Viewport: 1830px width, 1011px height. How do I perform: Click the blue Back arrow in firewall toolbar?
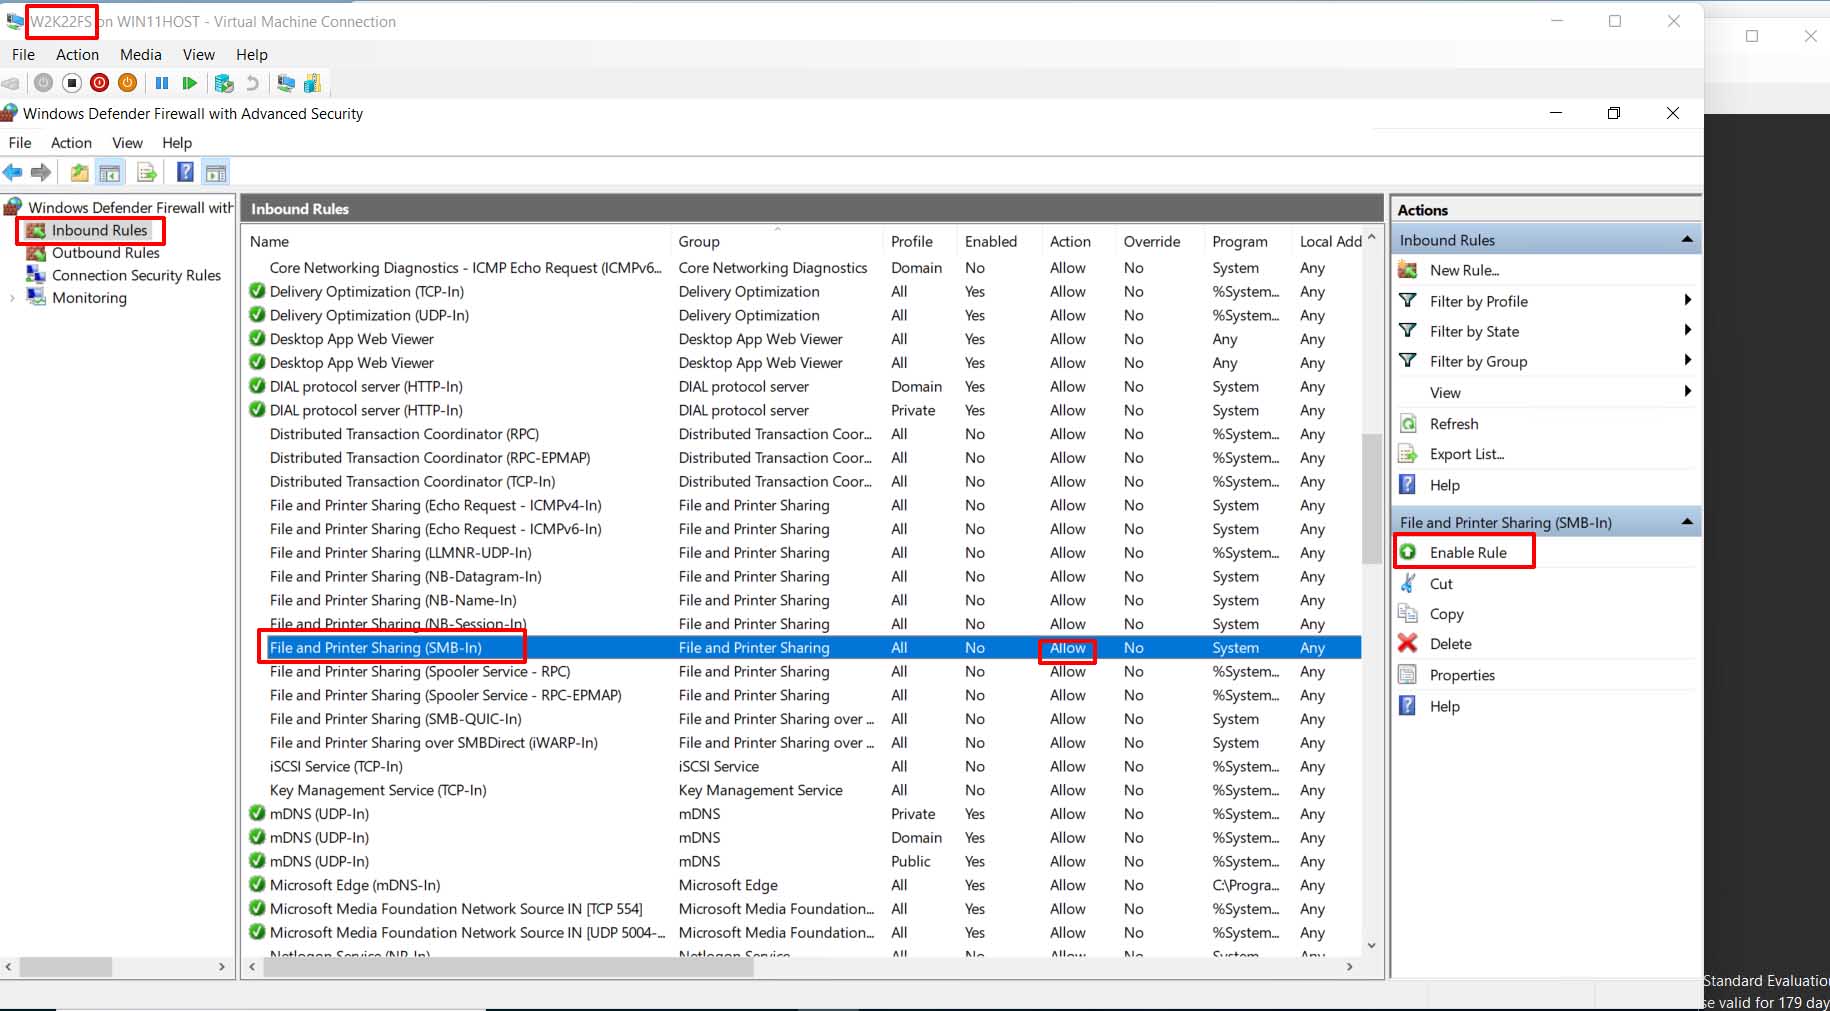coord(13,172)
